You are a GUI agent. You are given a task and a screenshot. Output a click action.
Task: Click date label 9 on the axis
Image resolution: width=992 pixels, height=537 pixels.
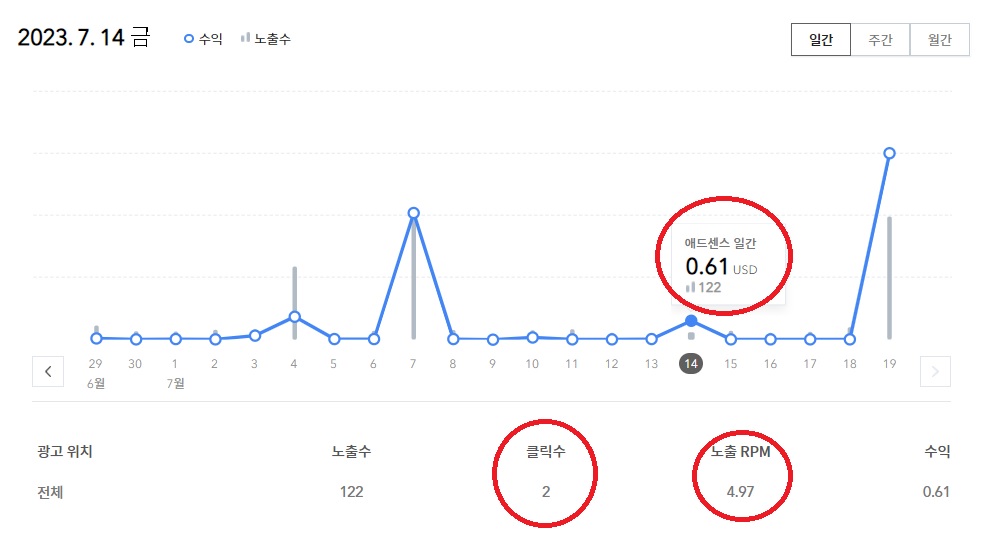tap(492, 364)
